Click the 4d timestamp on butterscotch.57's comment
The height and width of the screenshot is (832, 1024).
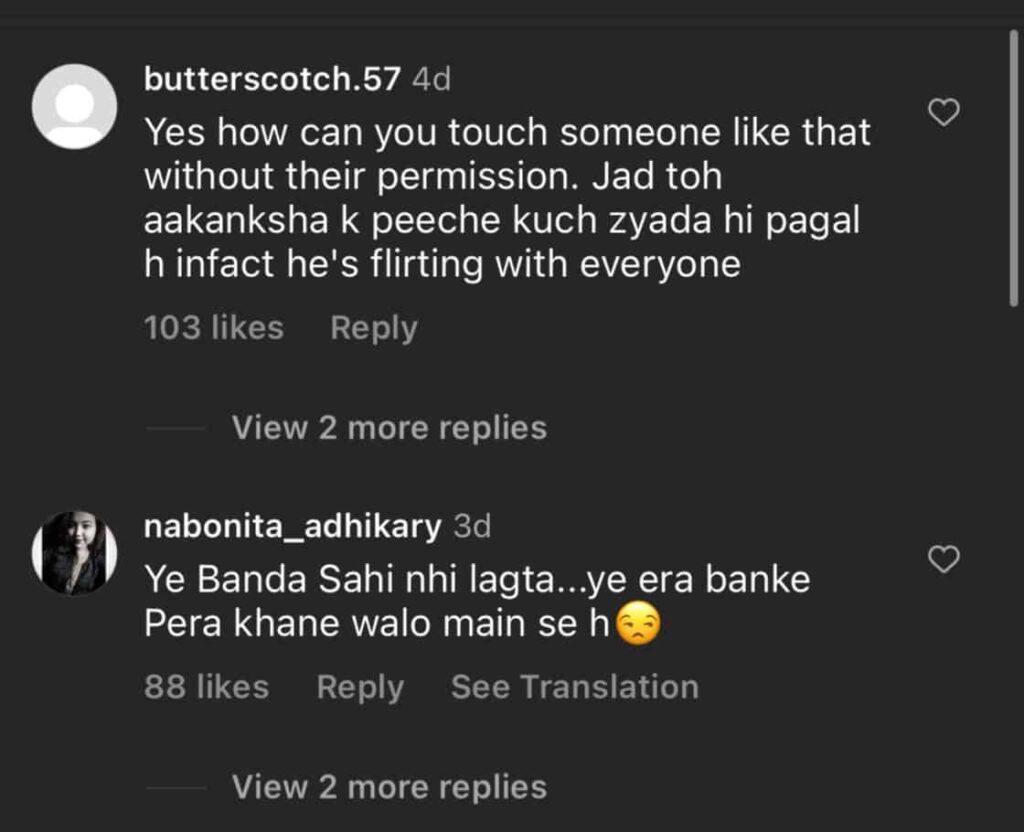coord(432,80)
